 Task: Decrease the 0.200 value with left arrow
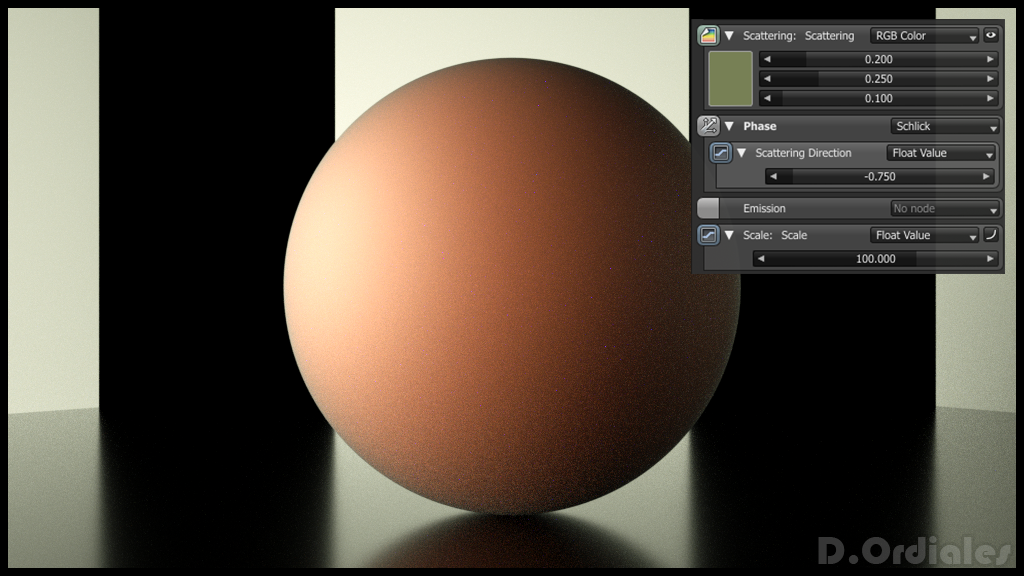point(767,59)
